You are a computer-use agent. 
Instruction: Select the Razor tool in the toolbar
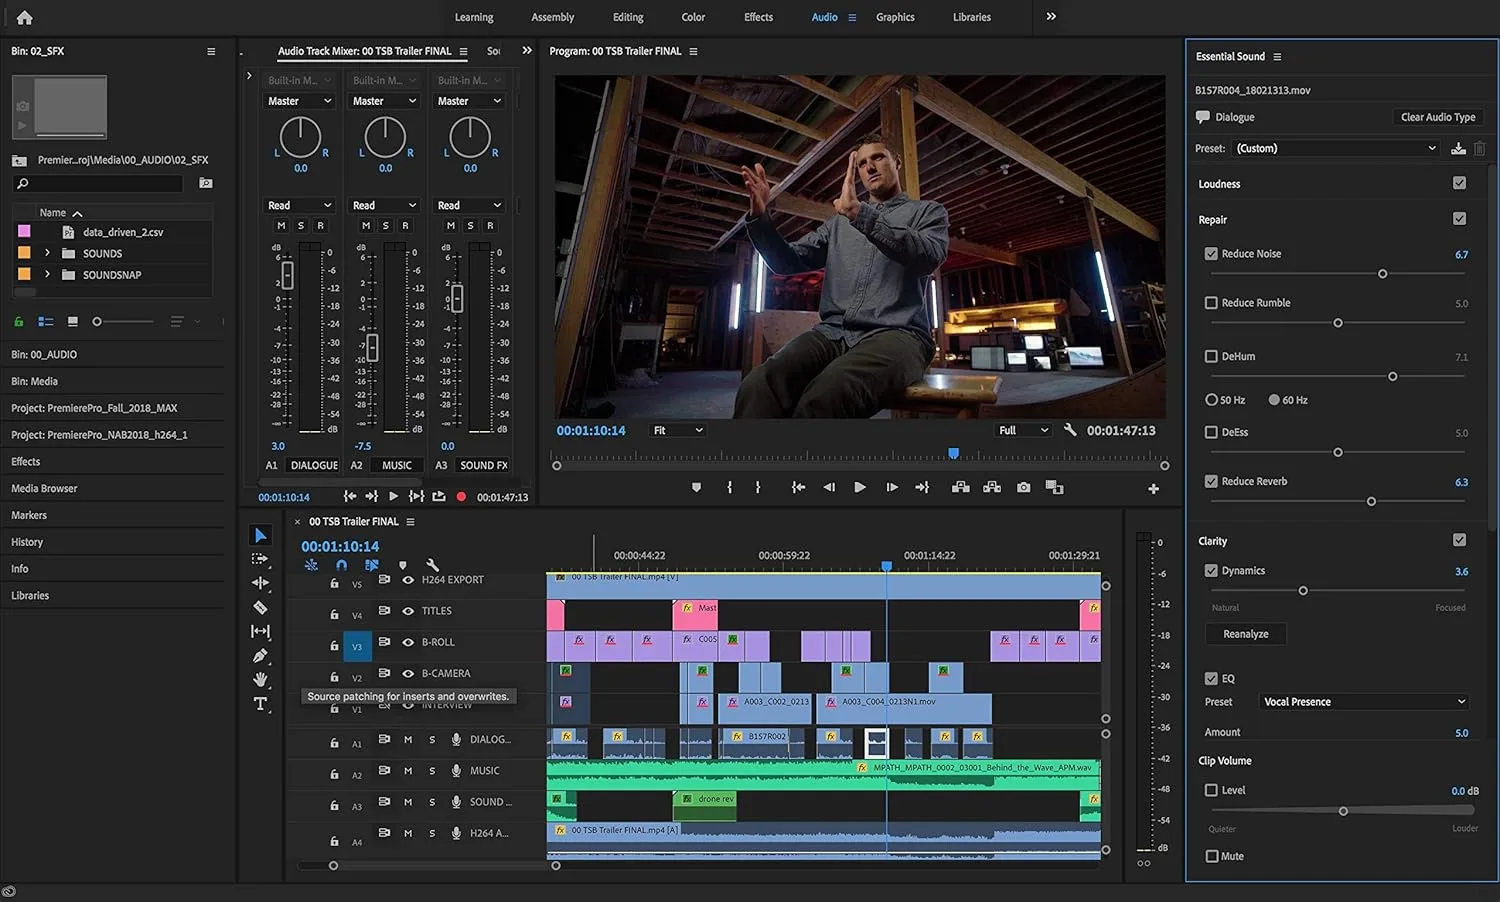click(x=261, y=606)
